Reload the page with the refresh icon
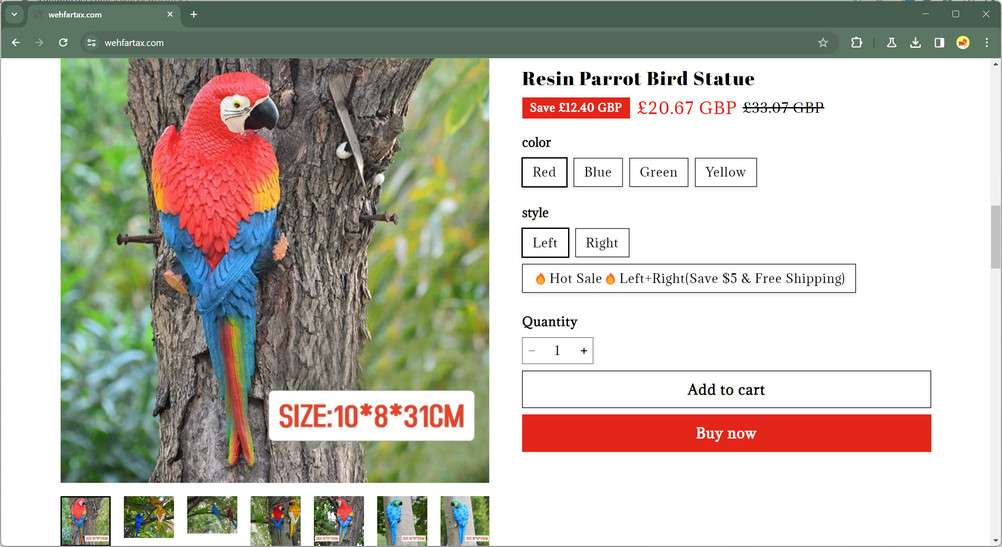Viewport: 1002px width, 547px height. click(63, 42)
